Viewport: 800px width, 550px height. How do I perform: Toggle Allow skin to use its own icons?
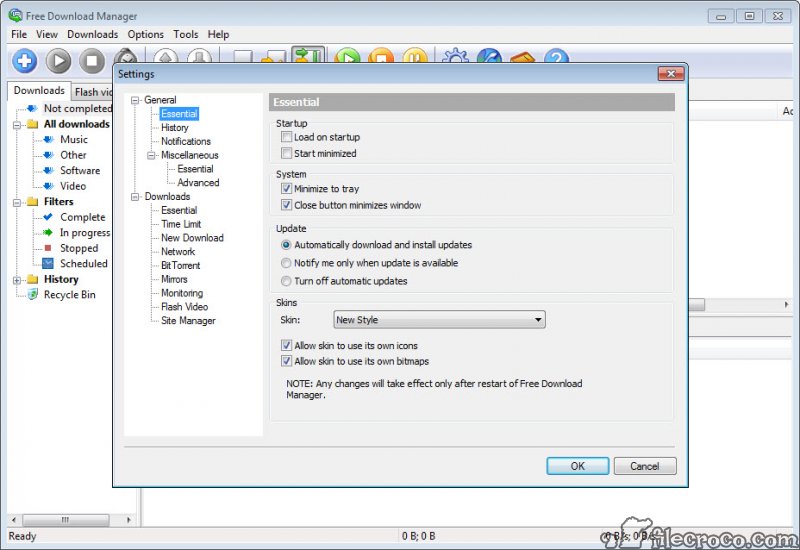pos(286,345)
